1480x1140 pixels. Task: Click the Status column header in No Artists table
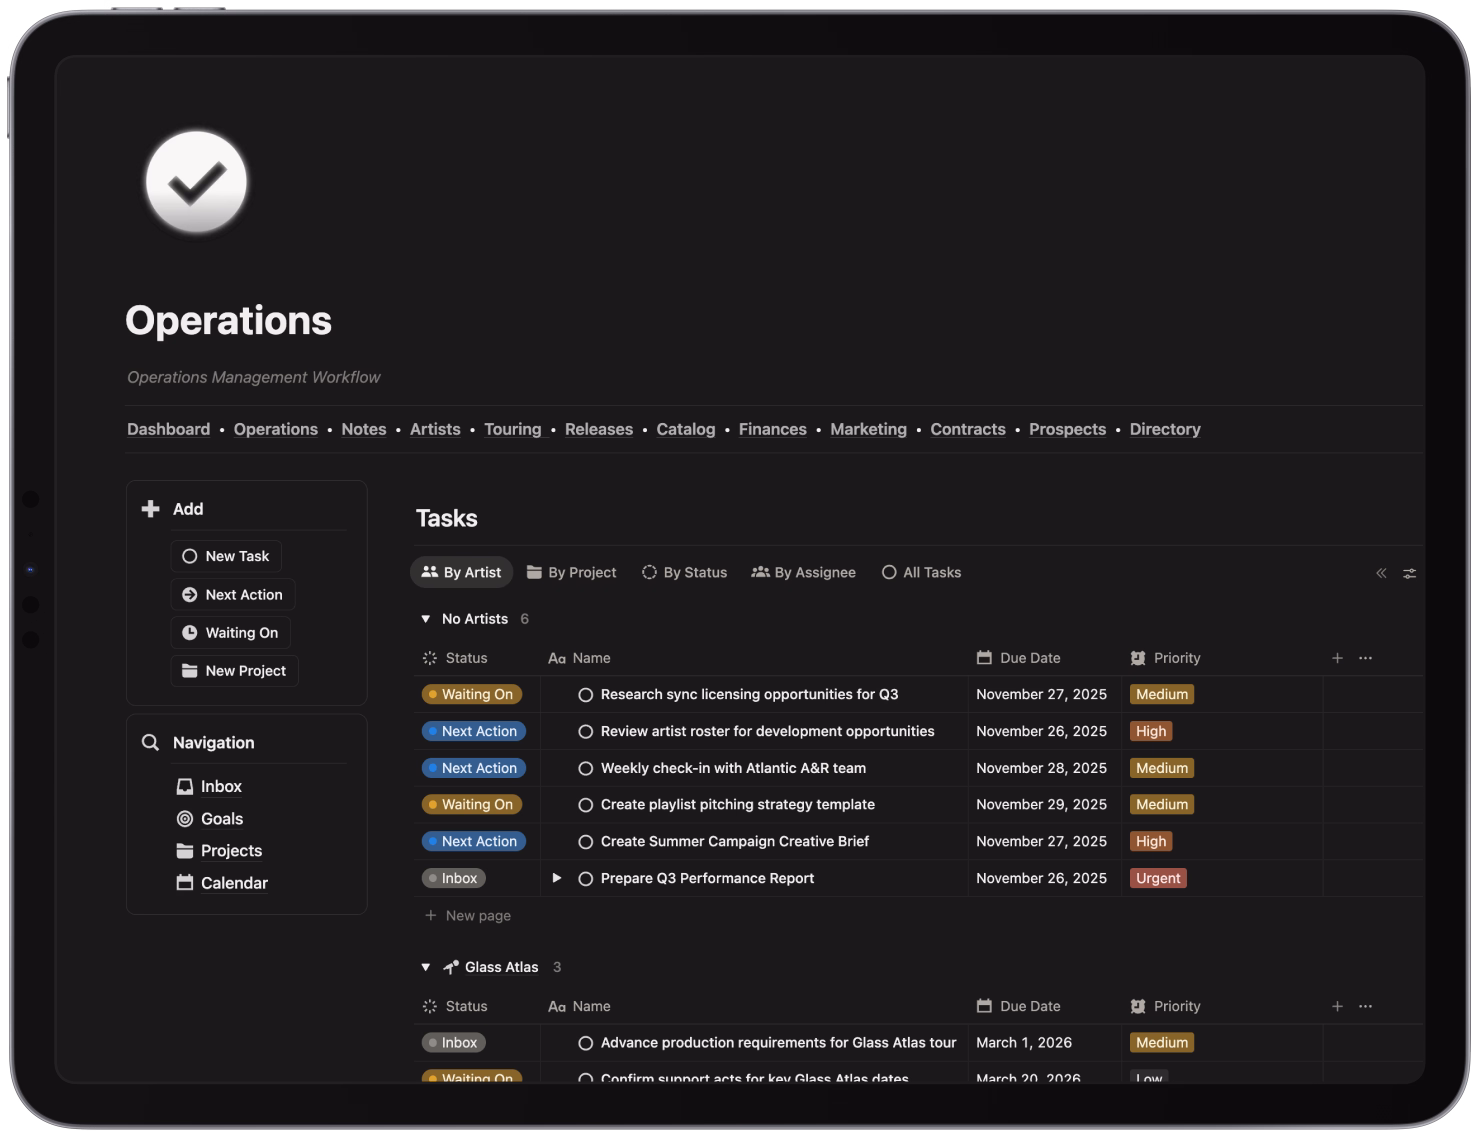tap(455, 658)
